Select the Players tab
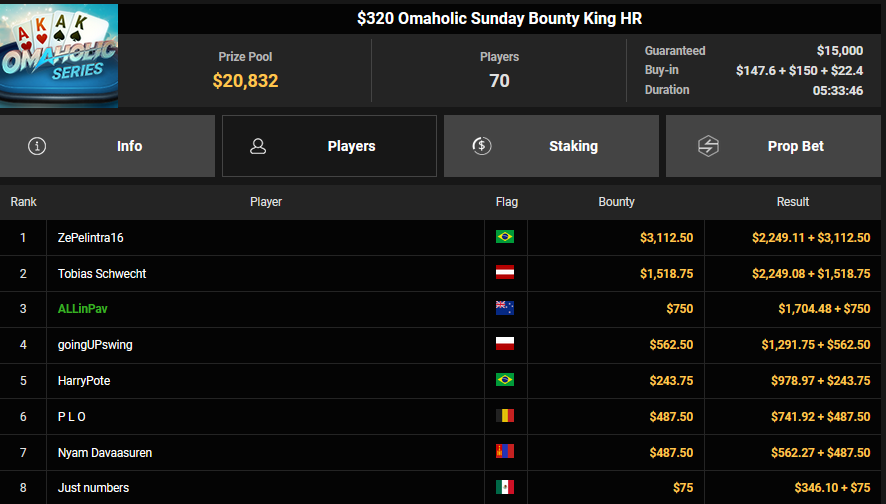Image resolution: width=886 pixels, height=504 pixels. click(x=329, y=146)
